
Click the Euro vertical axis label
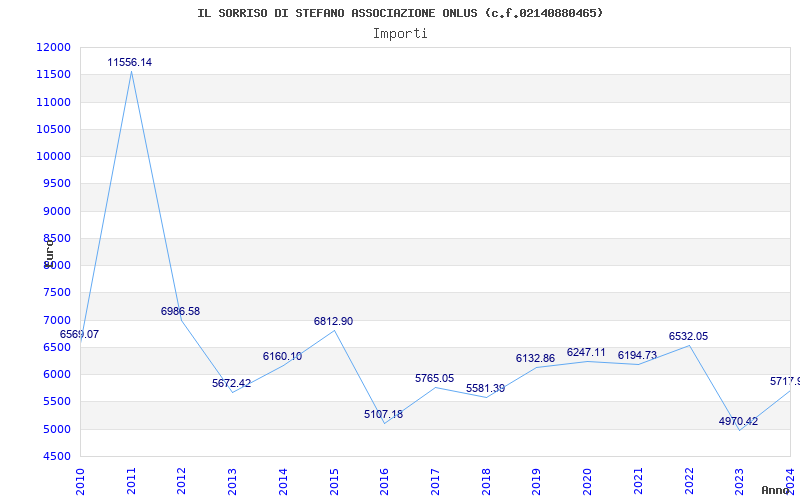(x=48, y=254)
